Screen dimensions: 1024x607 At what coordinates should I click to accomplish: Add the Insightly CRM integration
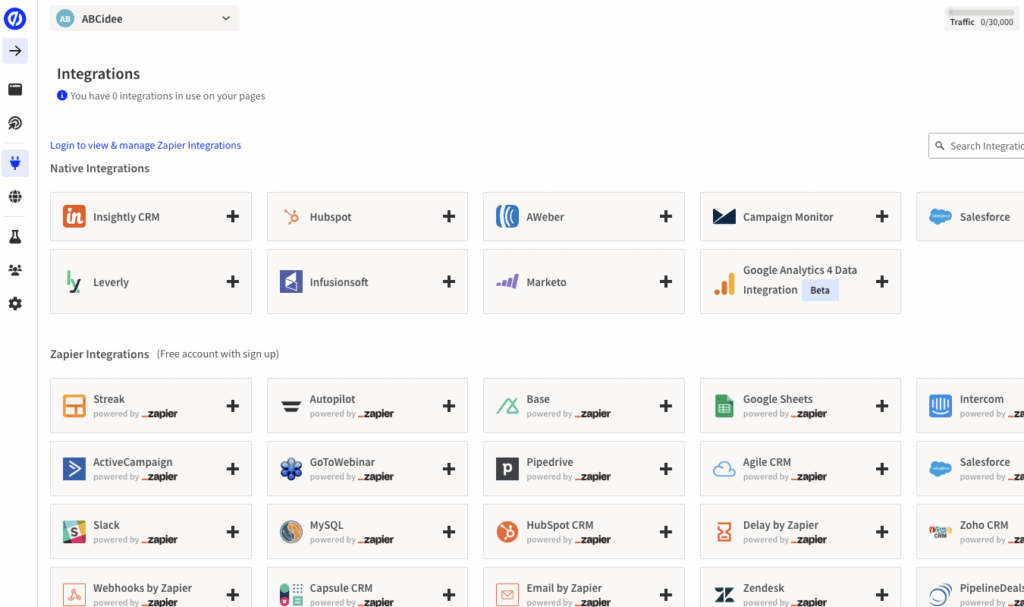232,216
